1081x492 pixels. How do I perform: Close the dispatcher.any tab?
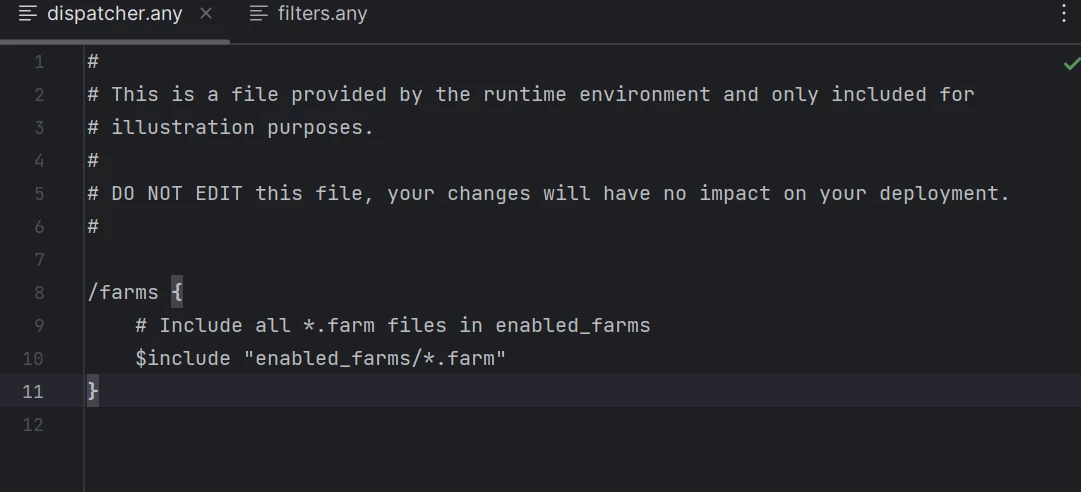pyautogui.click(x=205, y=14)
